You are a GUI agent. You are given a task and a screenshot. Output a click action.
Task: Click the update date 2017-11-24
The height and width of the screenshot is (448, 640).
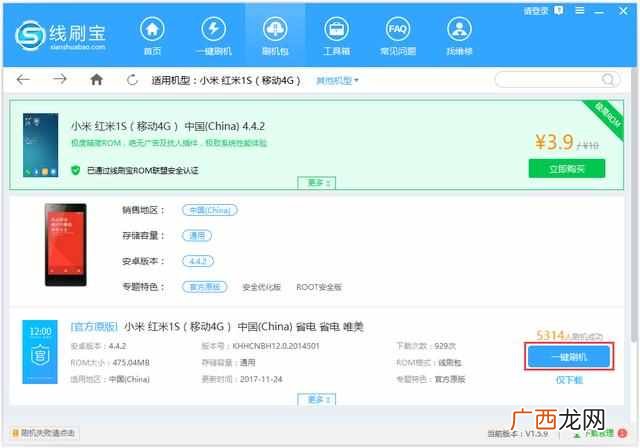261,379
